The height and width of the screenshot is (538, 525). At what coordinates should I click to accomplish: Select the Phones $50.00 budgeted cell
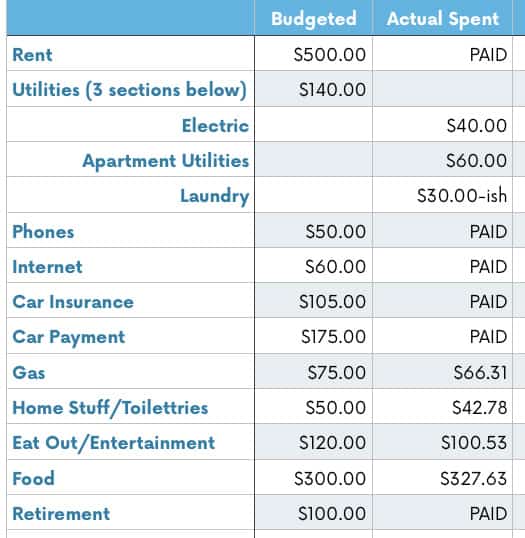click(314, 231)
